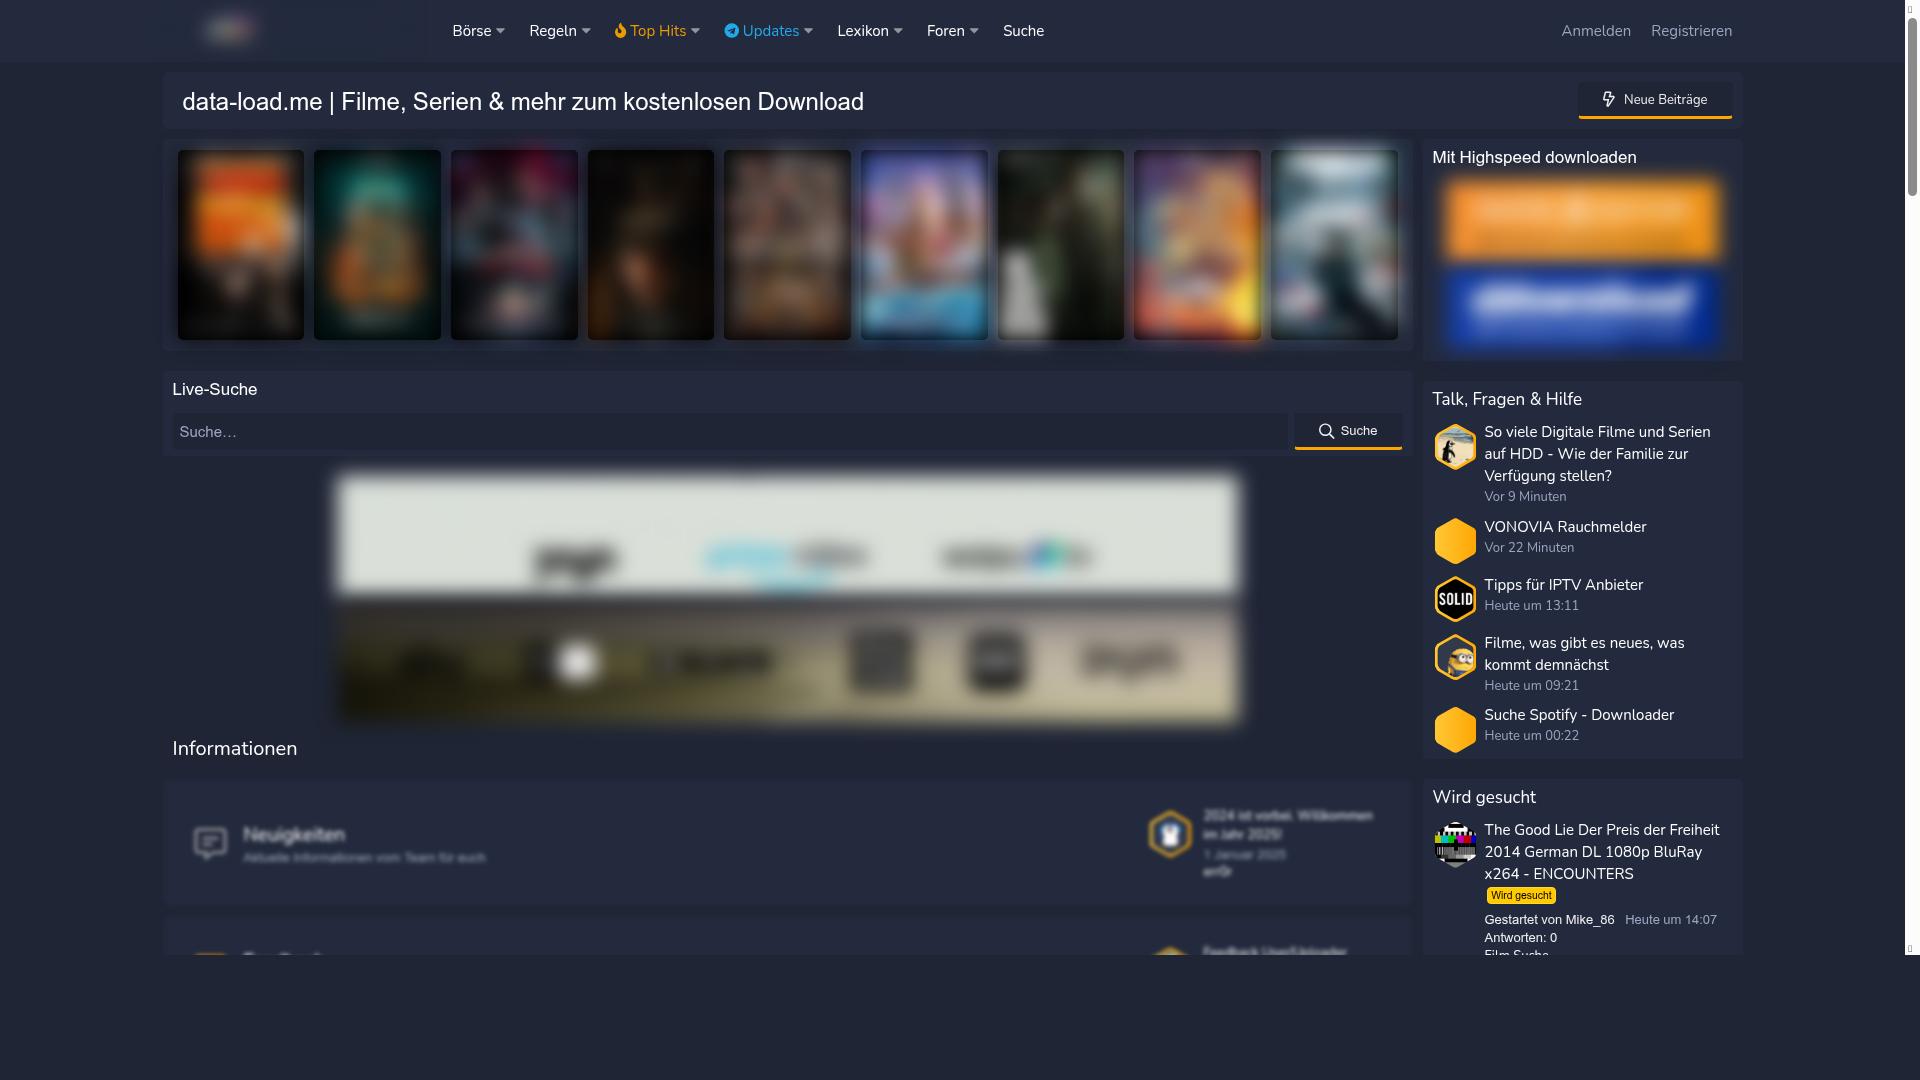This screenshot has width=1920, height=1080.
Task: Click the avatar beside the HDD thread
Action: (1455, 447)
